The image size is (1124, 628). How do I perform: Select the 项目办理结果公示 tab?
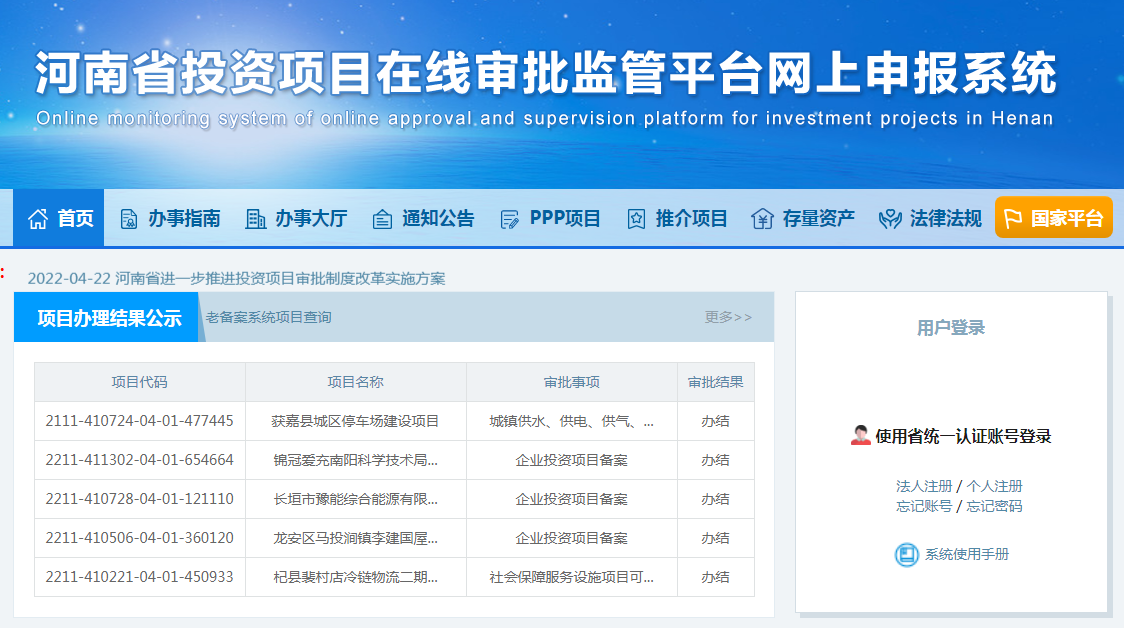[109, 318]
